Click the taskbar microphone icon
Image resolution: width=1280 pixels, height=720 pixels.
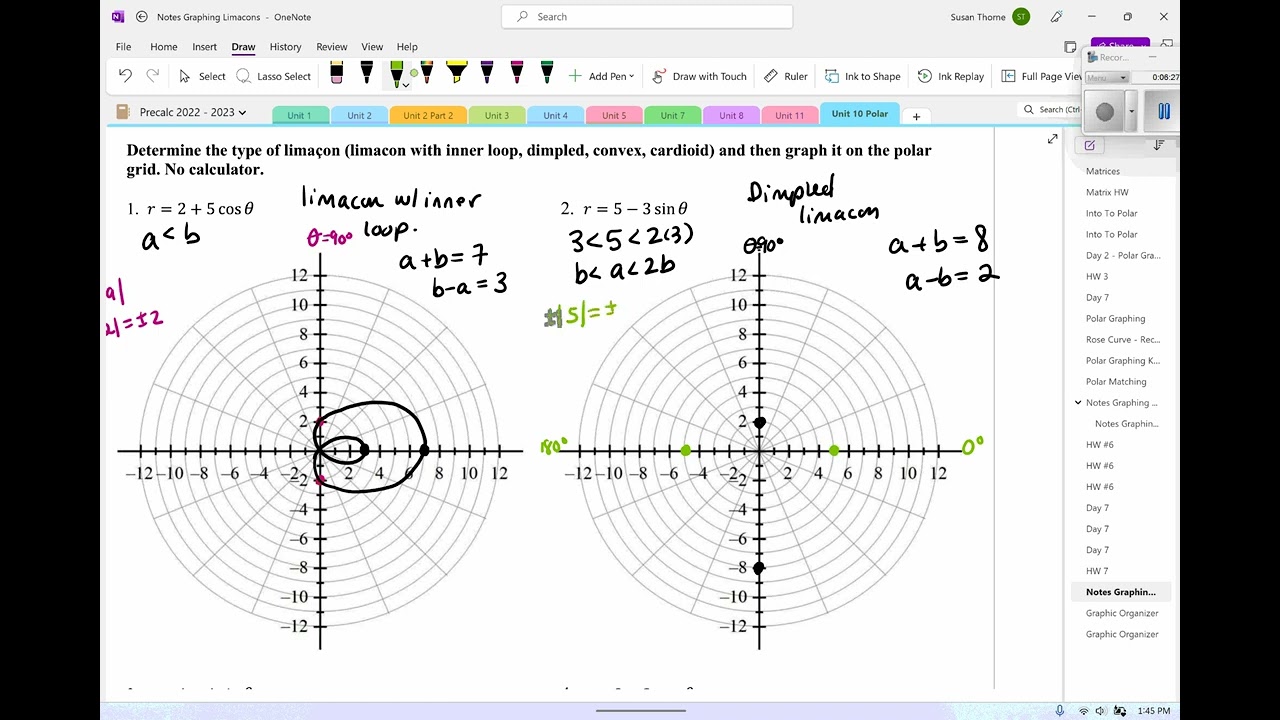point(1060,711)
